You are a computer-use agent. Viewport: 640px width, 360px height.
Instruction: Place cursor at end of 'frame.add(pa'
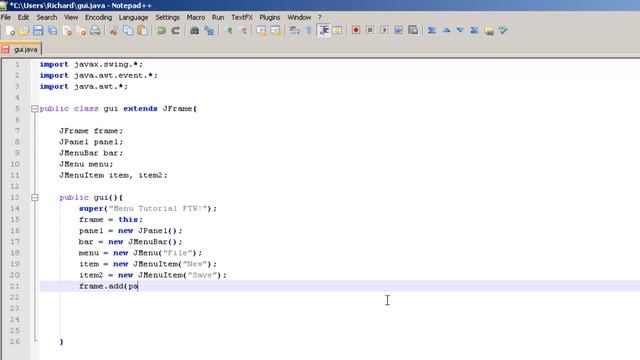coord(138,286)
